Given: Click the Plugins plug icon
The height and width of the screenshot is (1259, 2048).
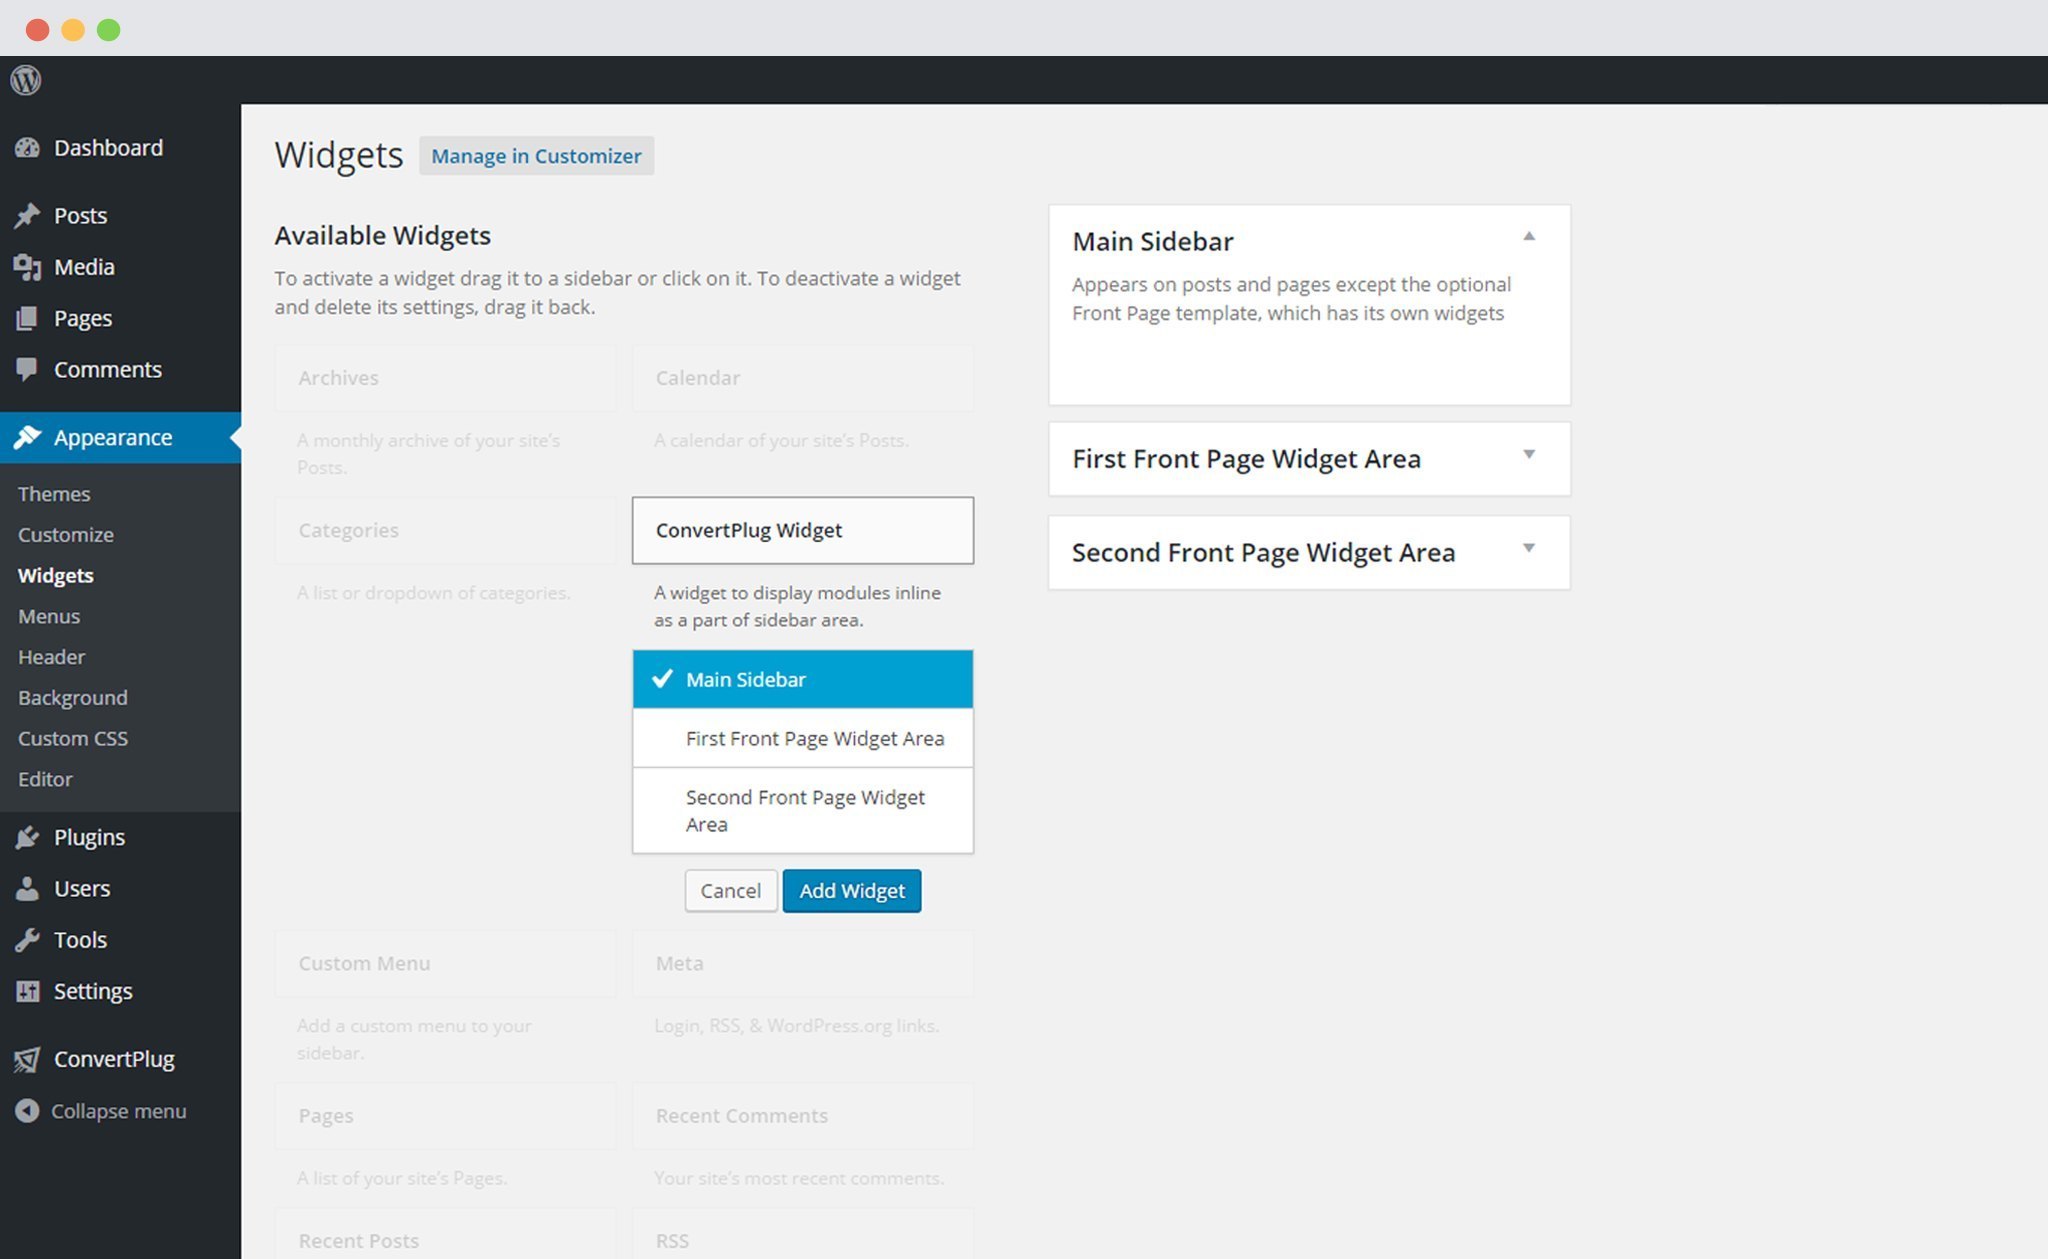Looking at the screenshot, I should tap(27, 837).
